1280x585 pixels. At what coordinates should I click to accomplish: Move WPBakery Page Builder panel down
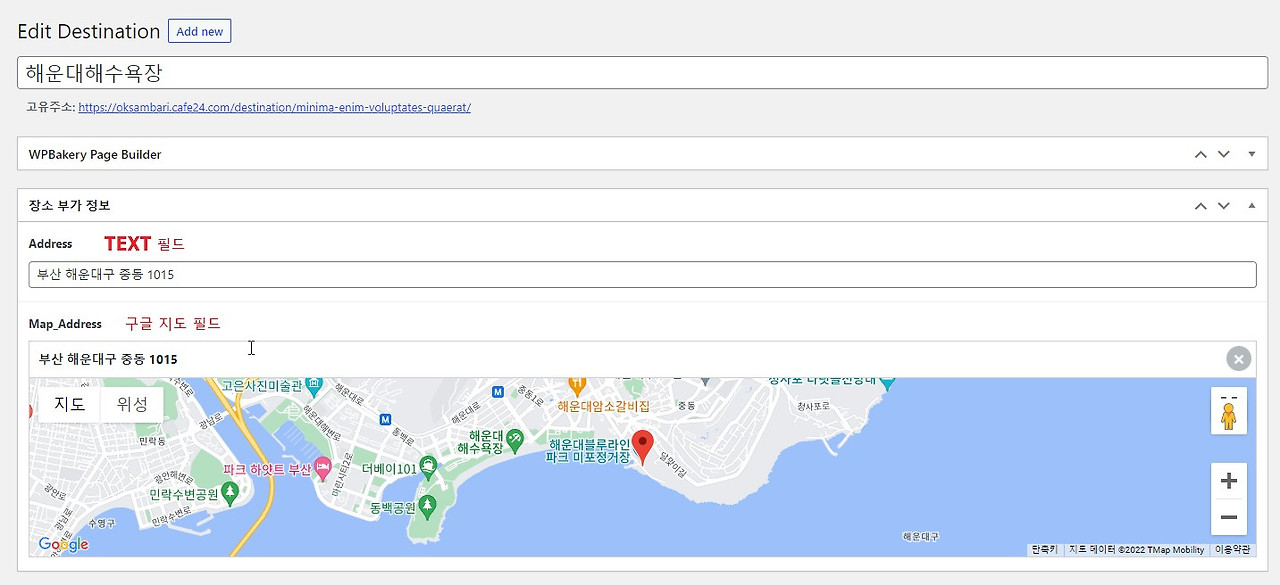coord(1224,154)
